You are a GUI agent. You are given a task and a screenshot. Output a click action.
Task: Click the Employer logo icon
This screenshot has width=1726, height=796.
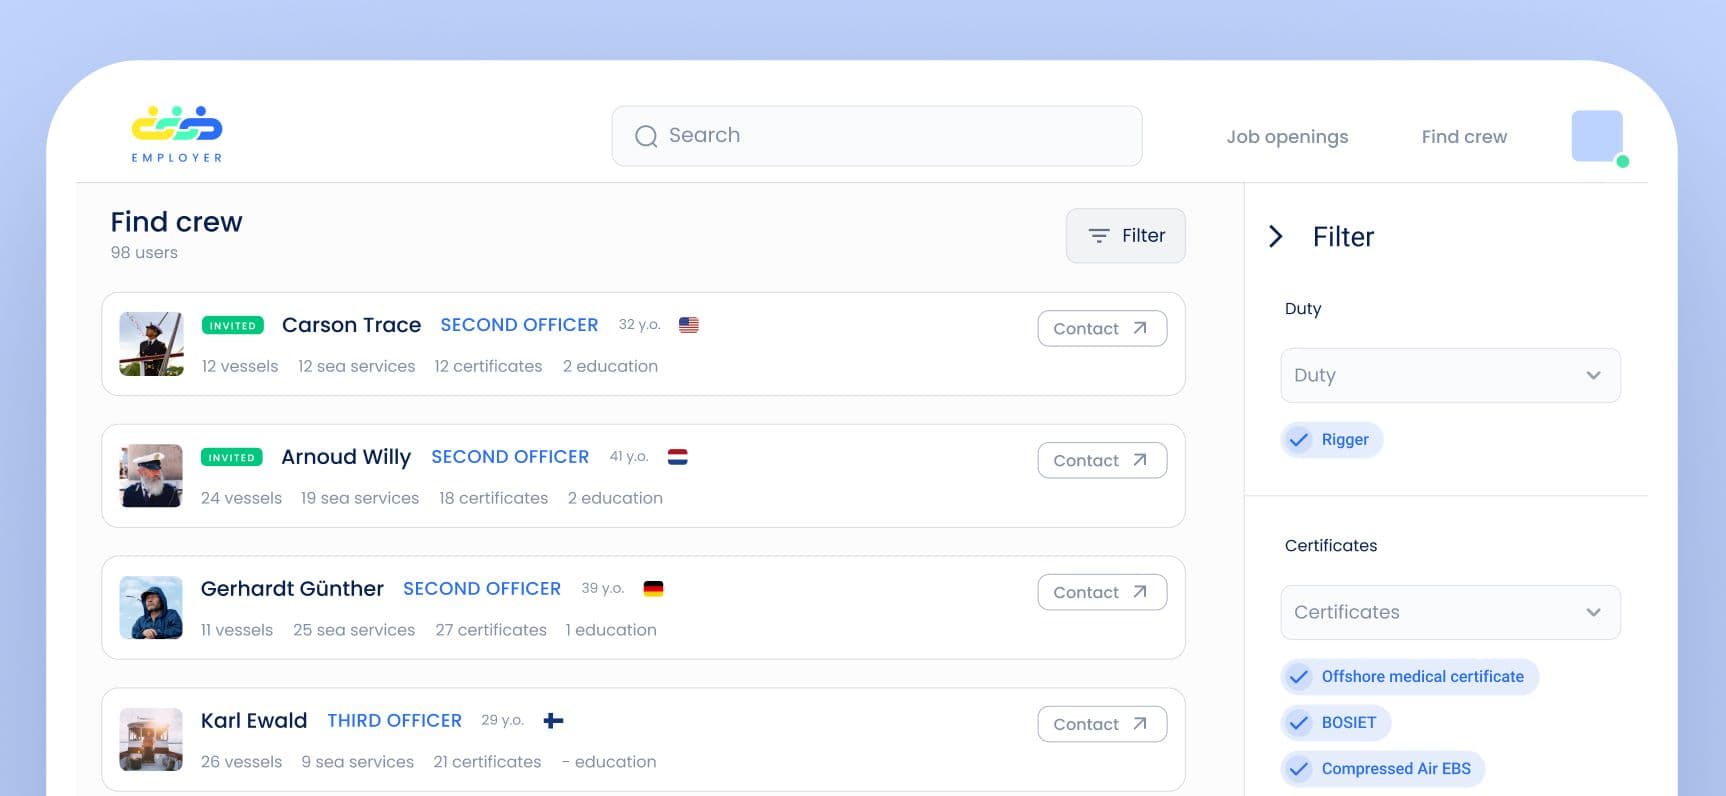point(177,125)
